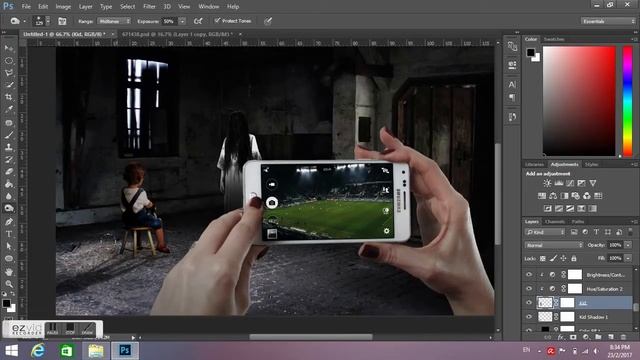Pick a color in the color field

click(579, 101)
